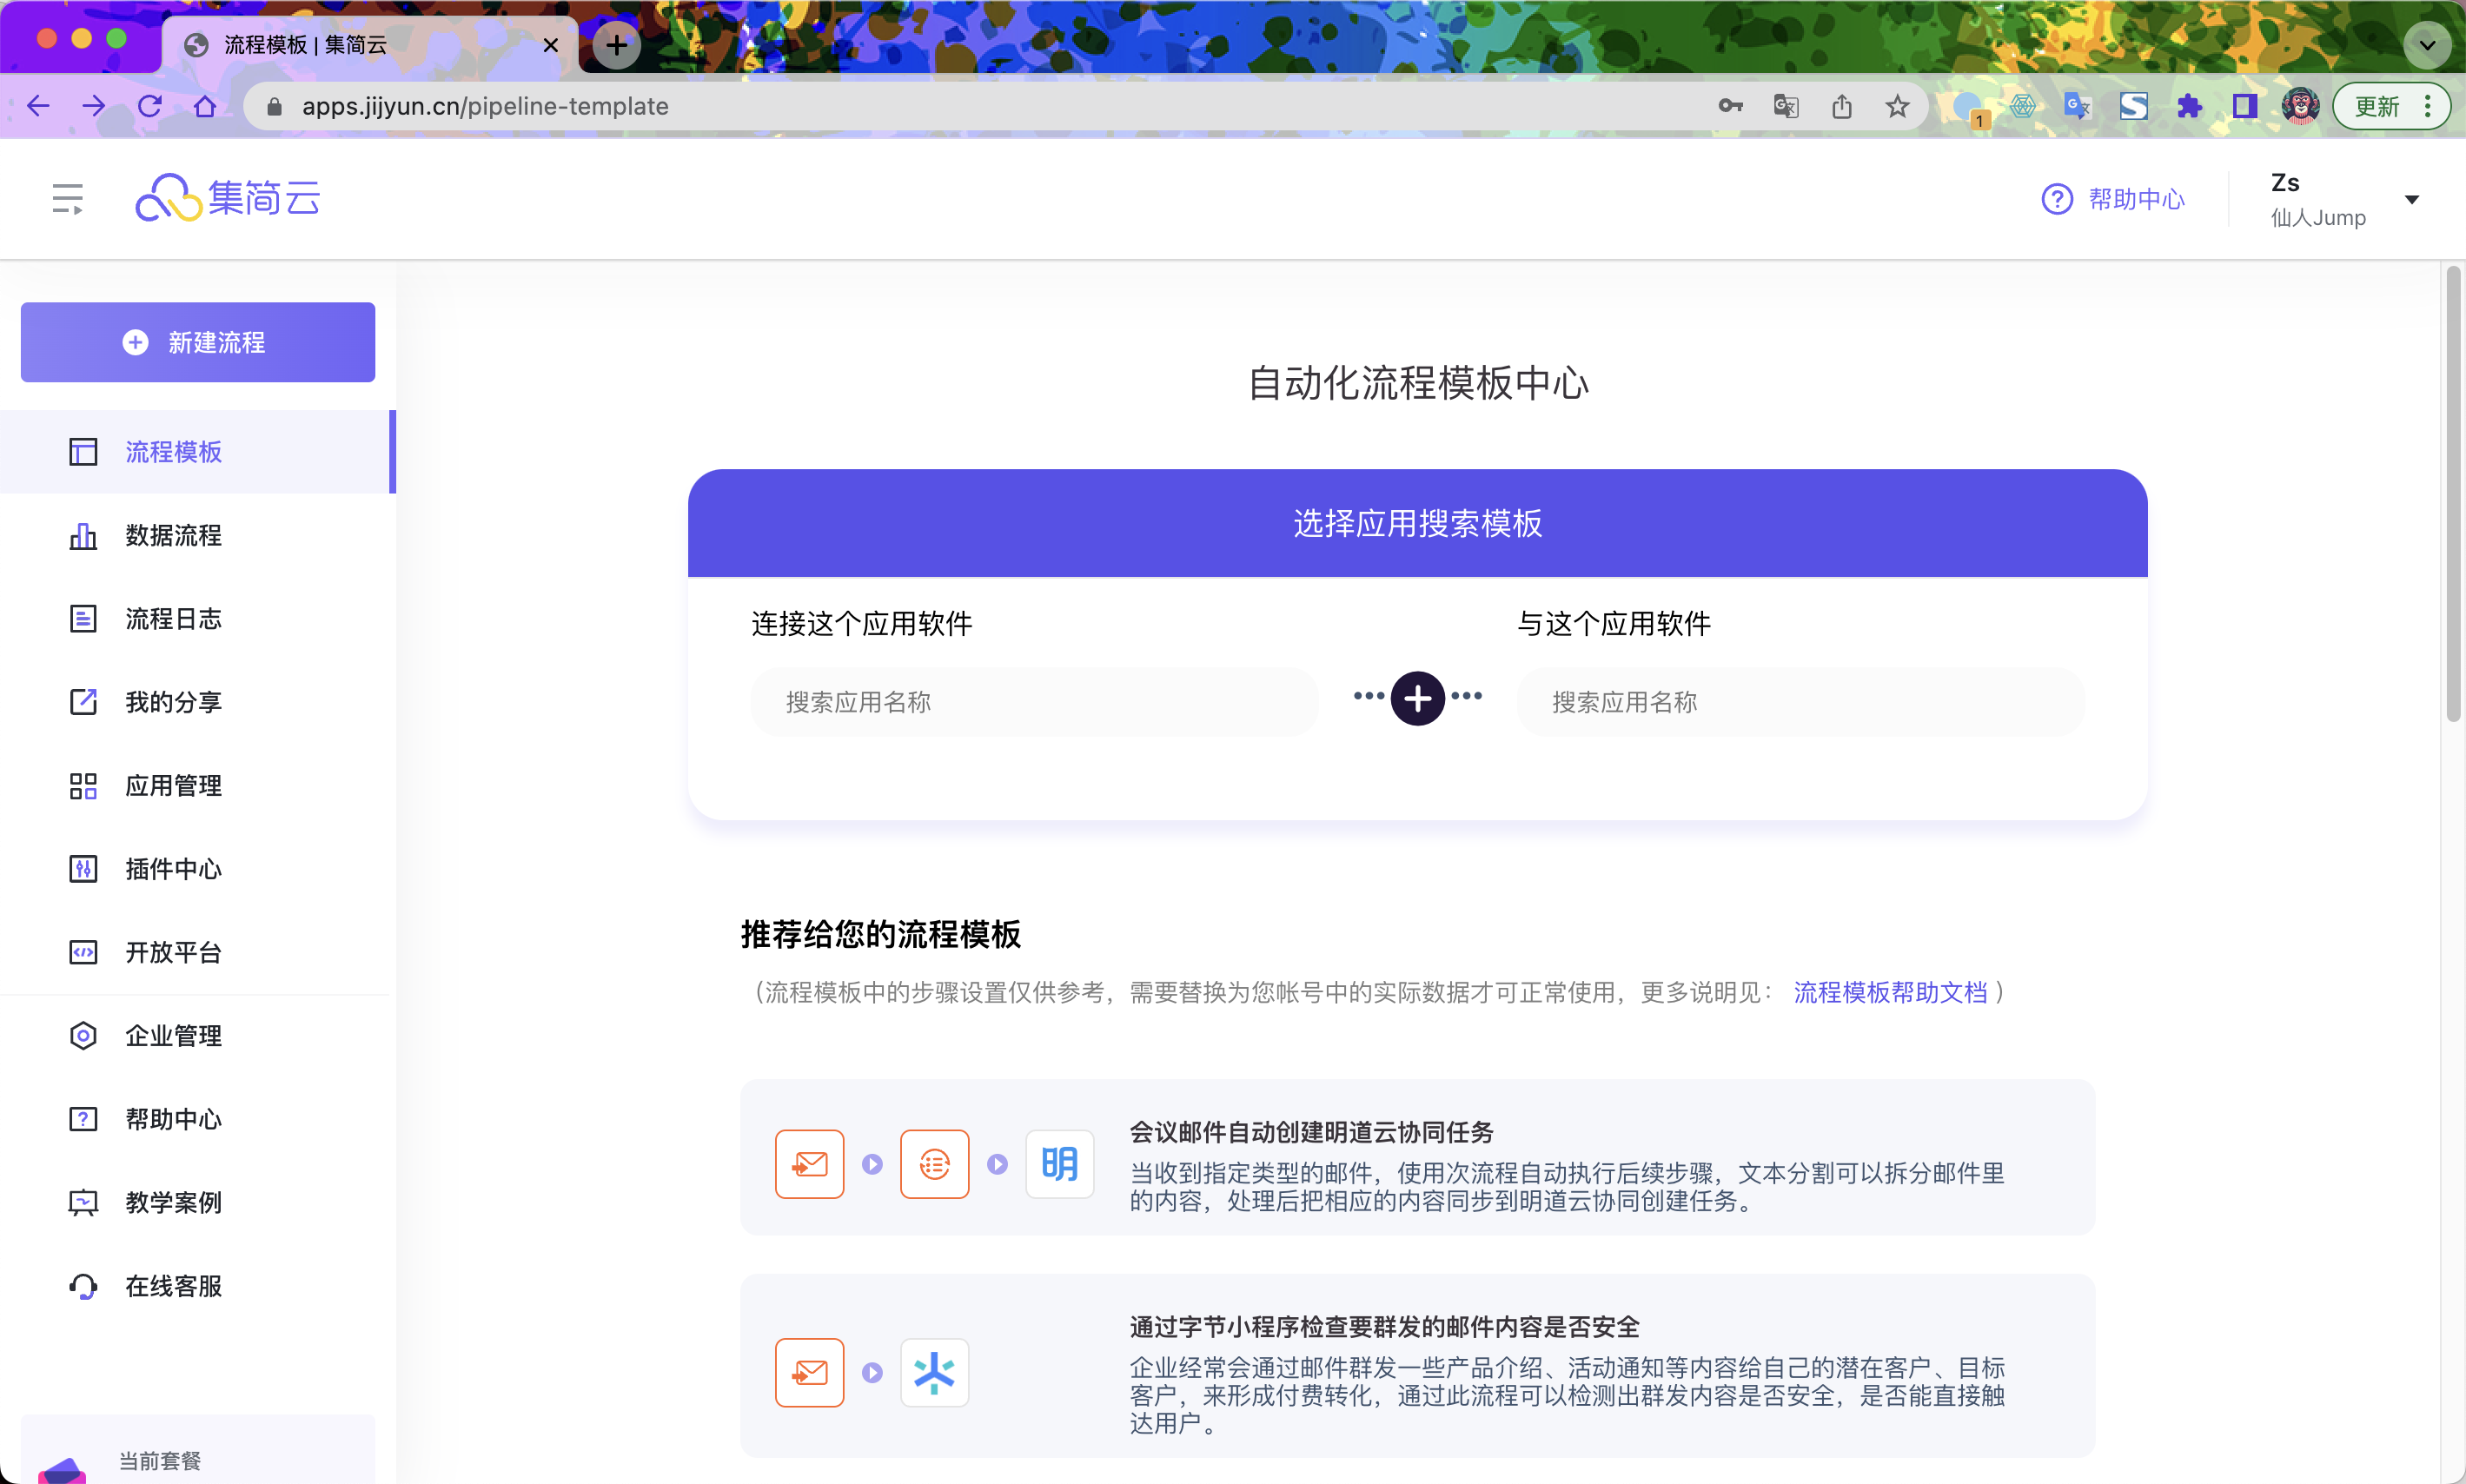2466x1484 pixels.
Task: Open the 流程模板帮助文档 link
Action: click(x=1889, y=992)
